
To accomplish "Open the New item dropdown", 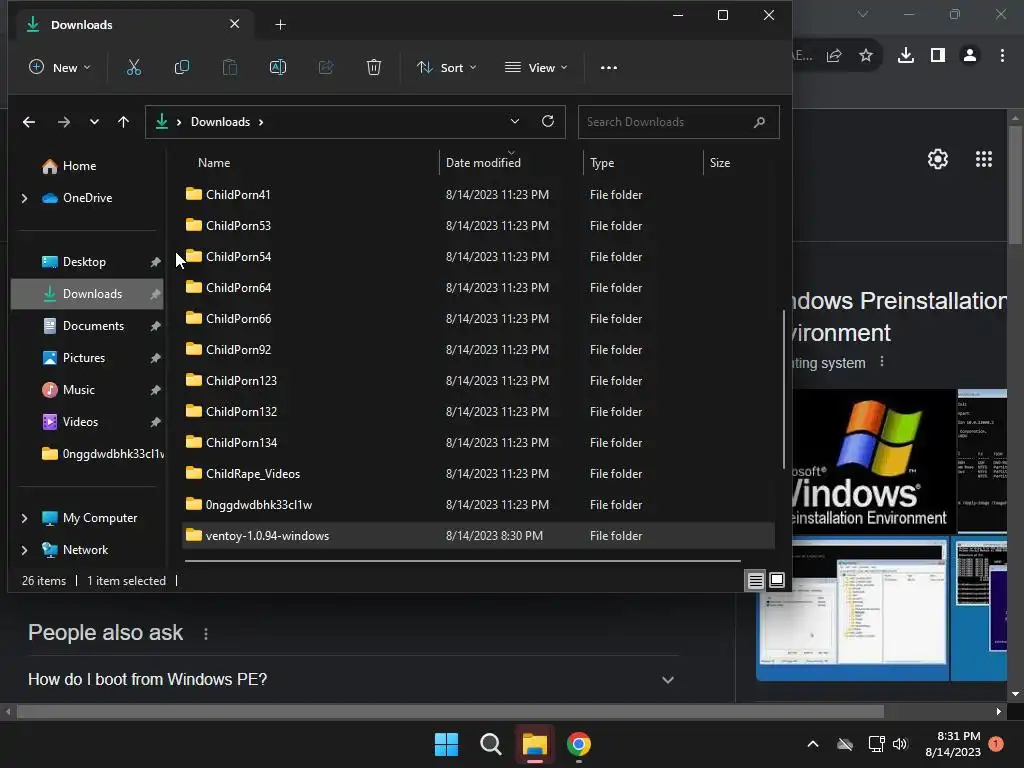I will coord(59,67).
